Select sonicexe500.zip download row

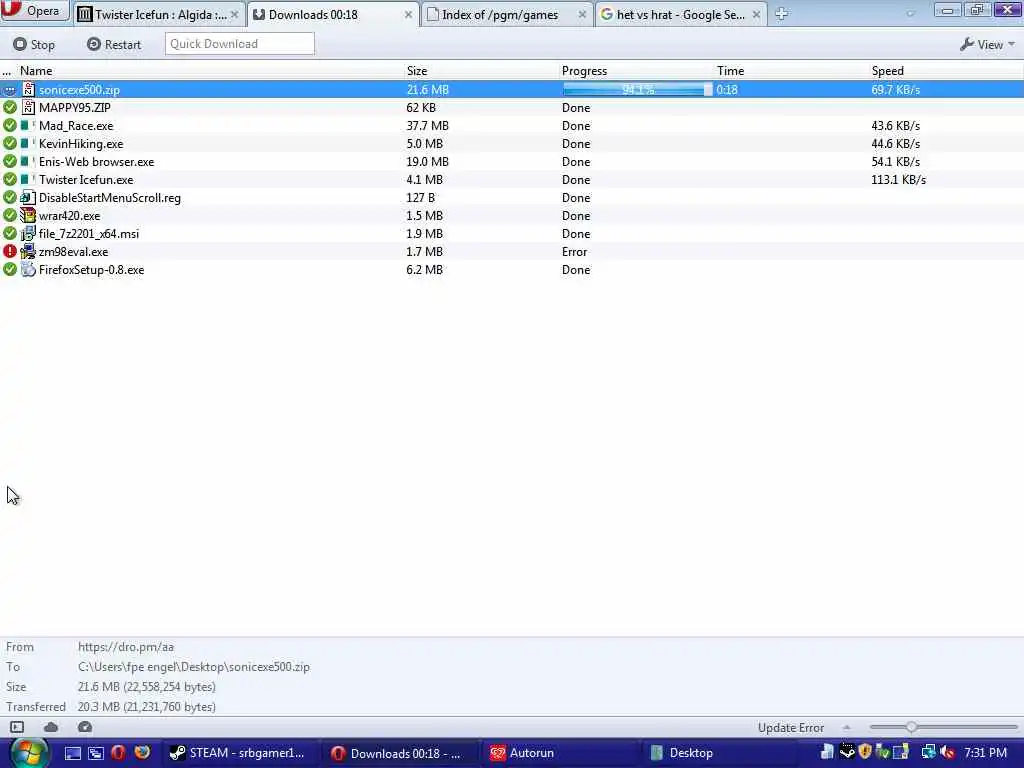[512, 89]
